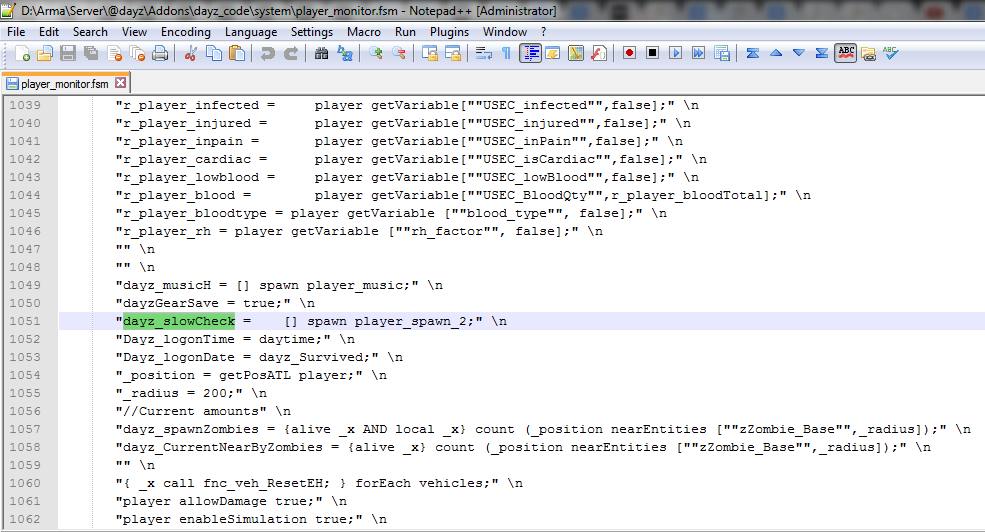985x532 pixels.
Task: Click "dayzGearSave = true;" text
Action: tap(202, 303)
